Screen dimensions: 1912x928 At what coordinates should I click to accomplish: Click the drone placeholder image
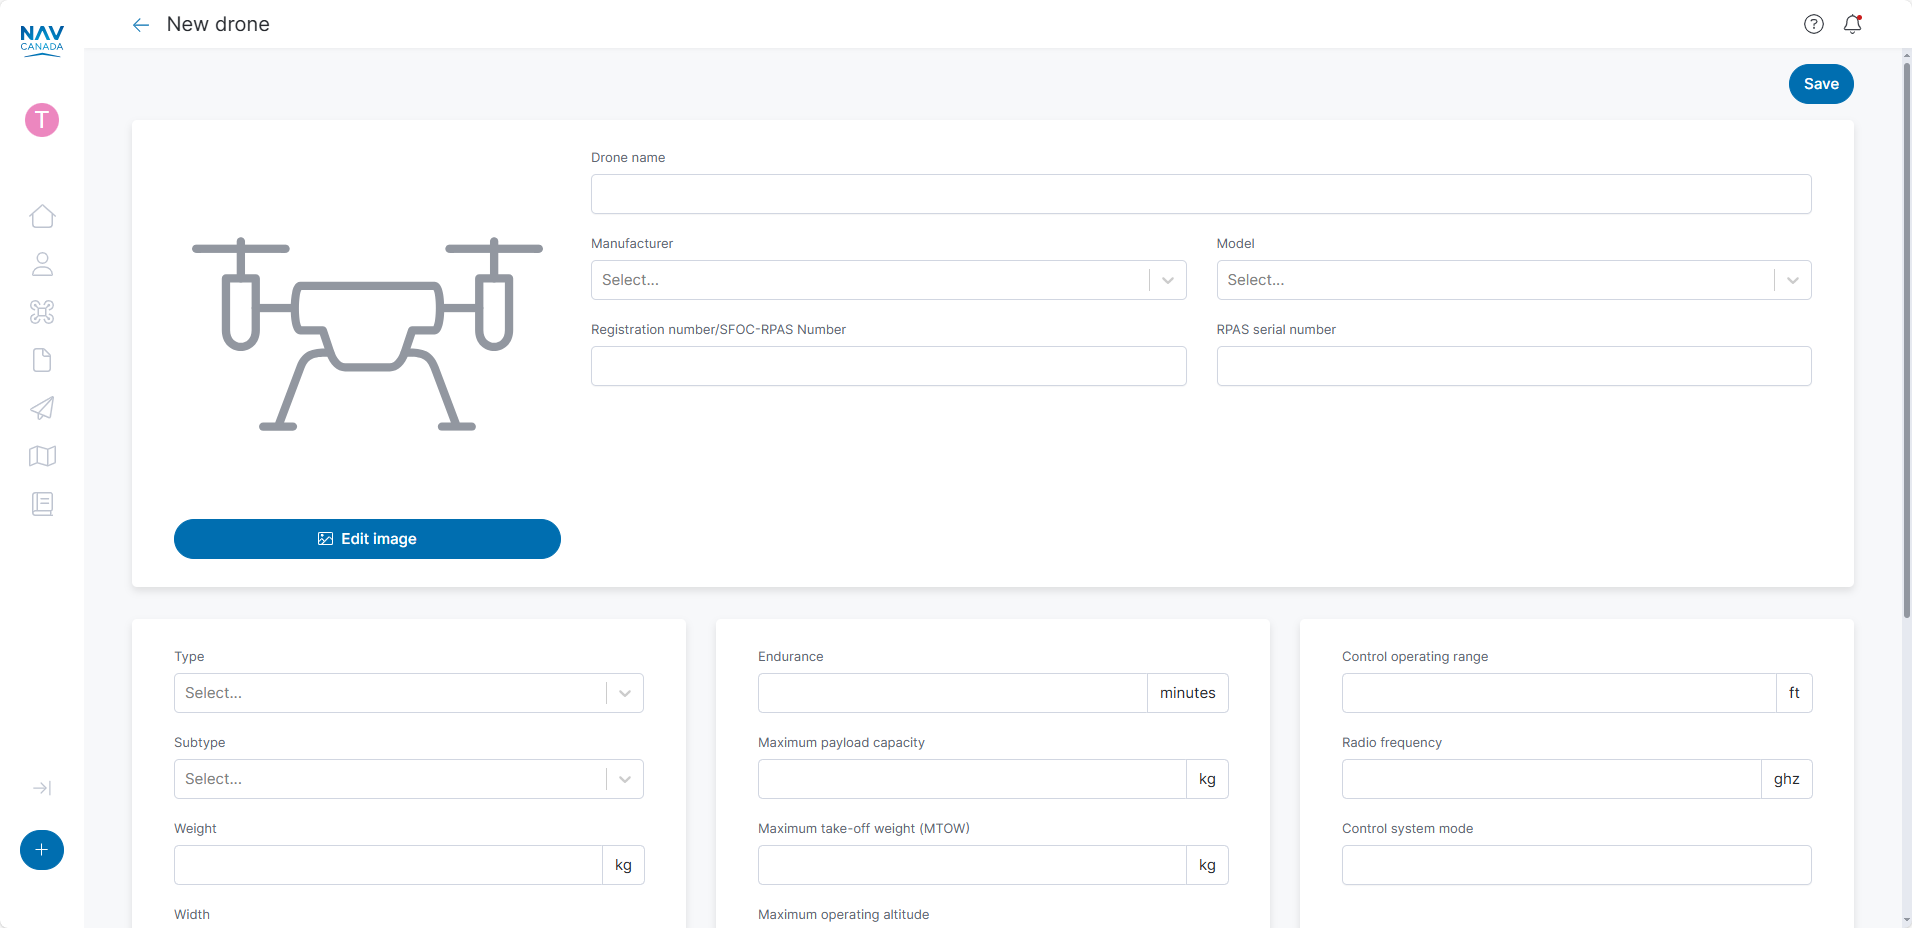point(367,334)
